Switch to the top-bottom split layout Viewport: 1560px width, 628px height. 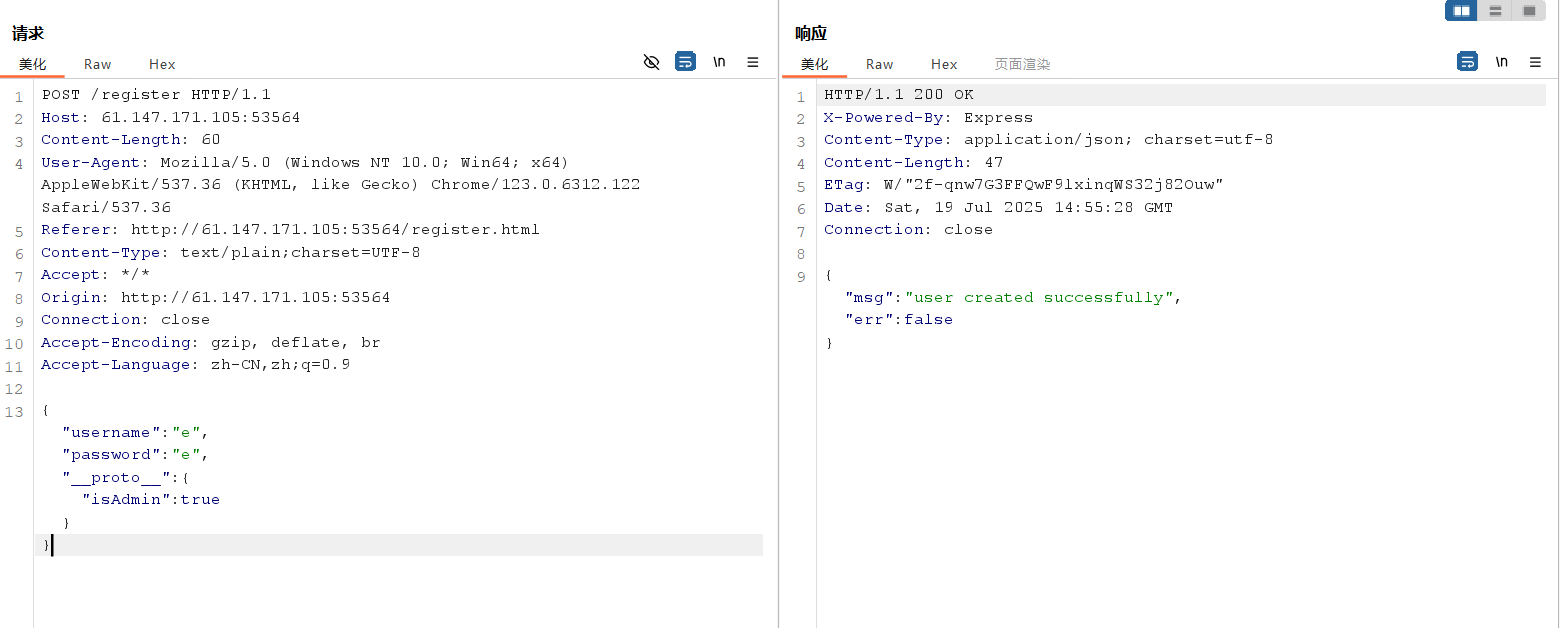(1495, 11)
